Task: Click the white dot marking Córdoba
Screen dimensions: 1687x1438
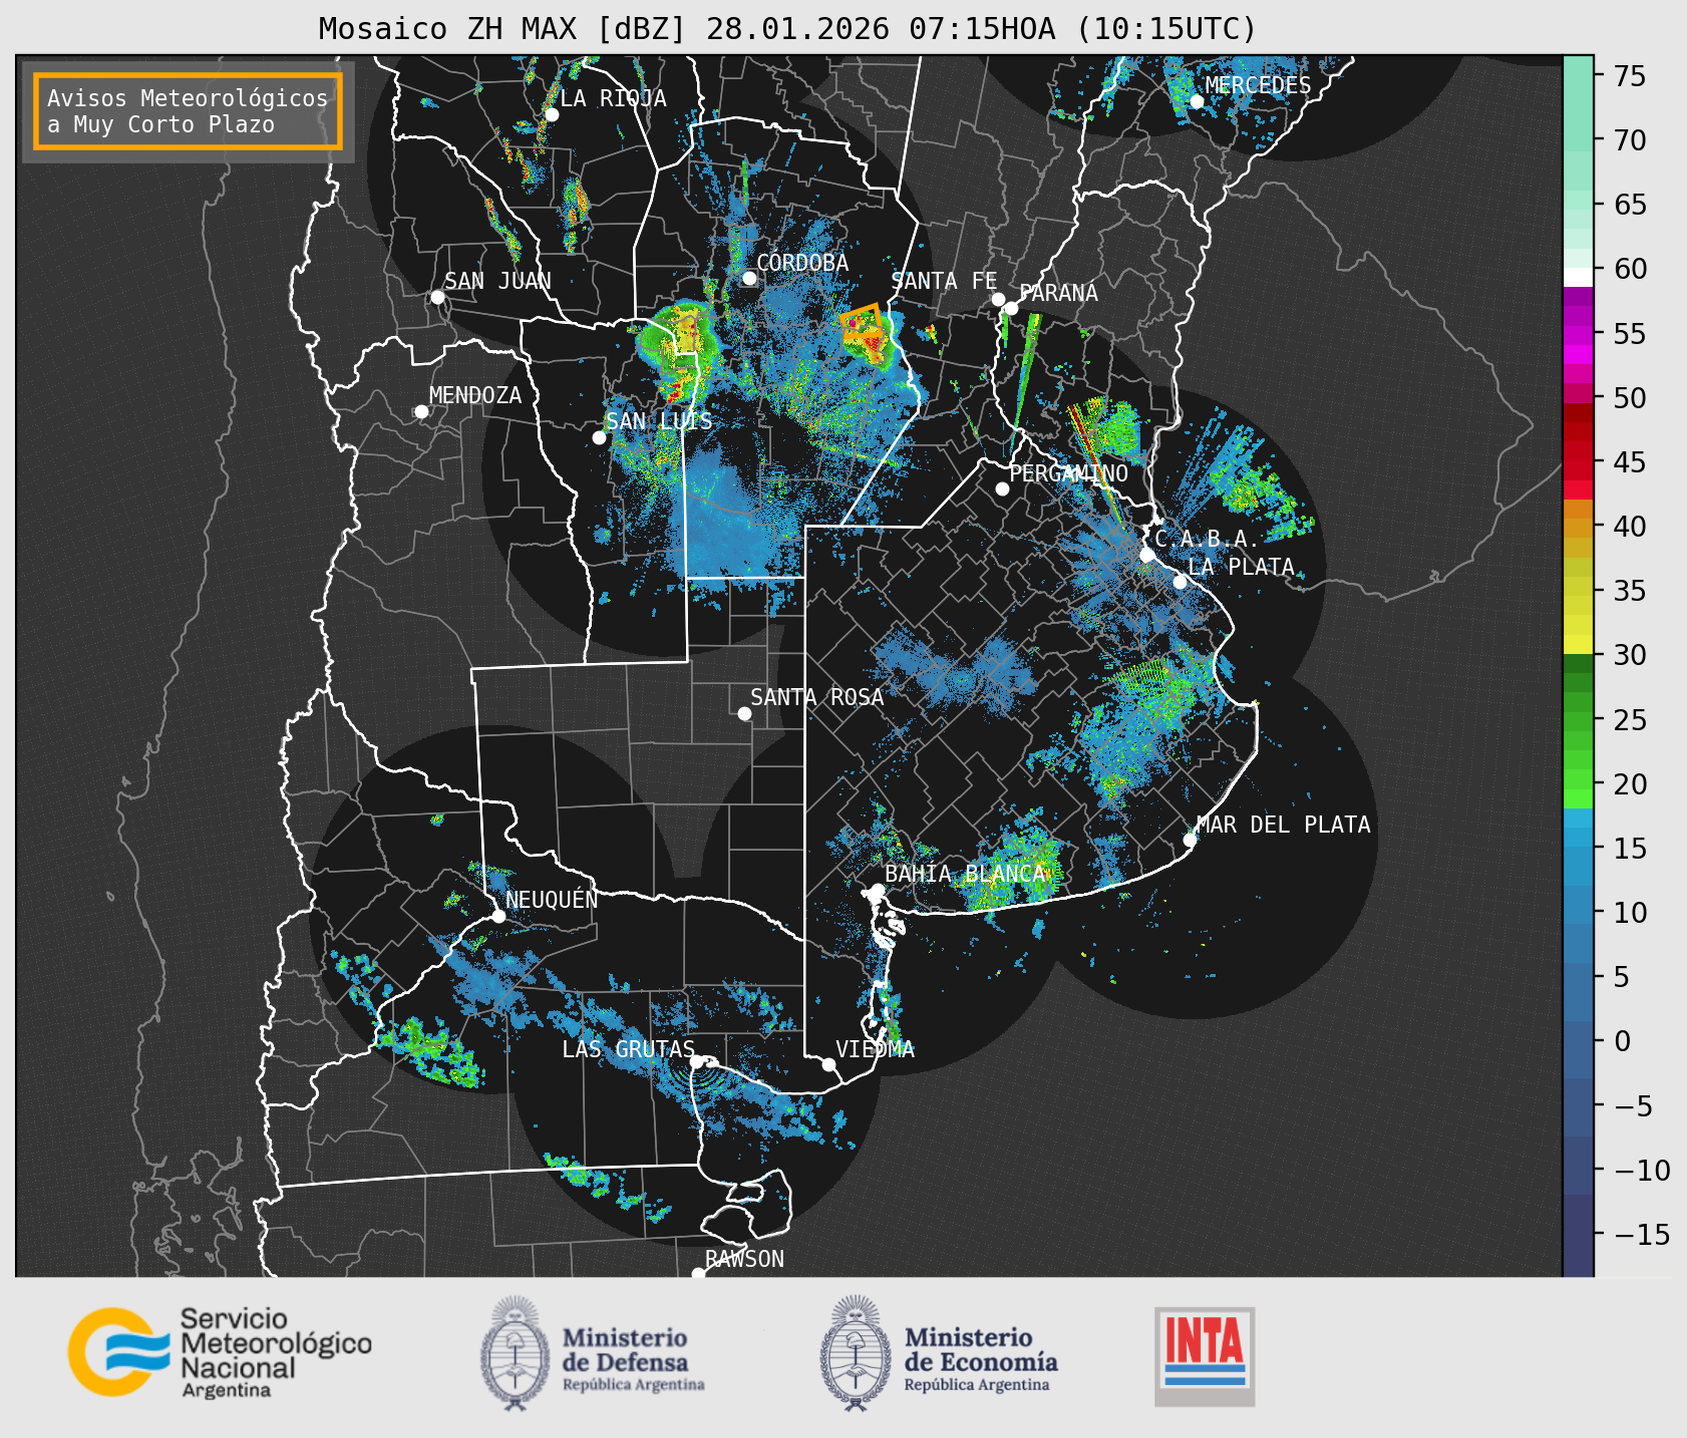Action: 749,278
